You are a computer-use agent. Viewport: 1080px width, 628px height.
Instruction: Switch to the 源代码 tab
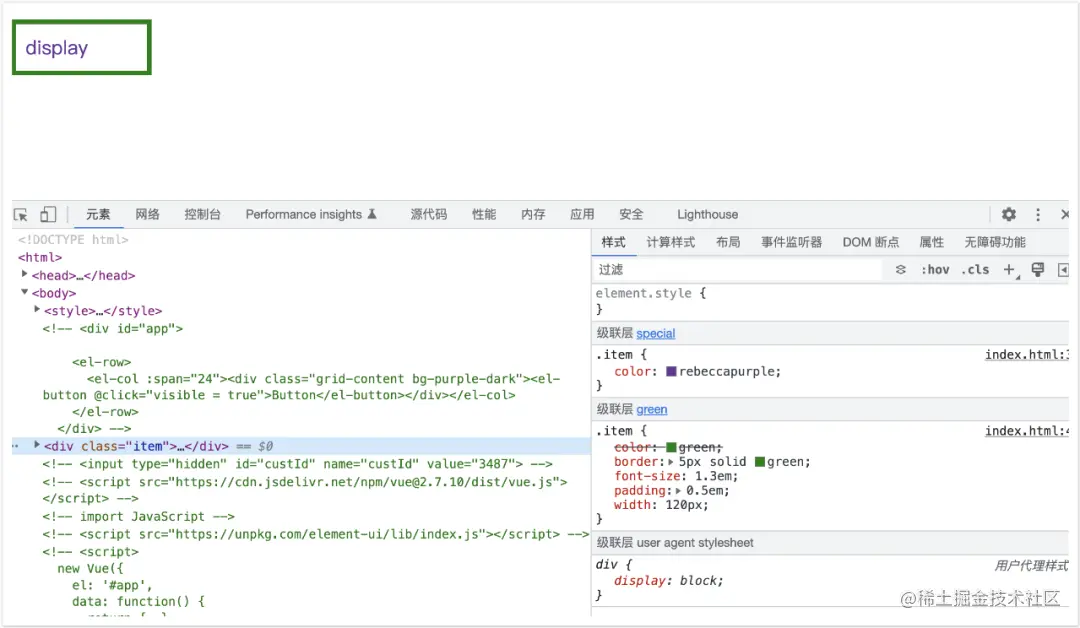(x=428, y=214)
